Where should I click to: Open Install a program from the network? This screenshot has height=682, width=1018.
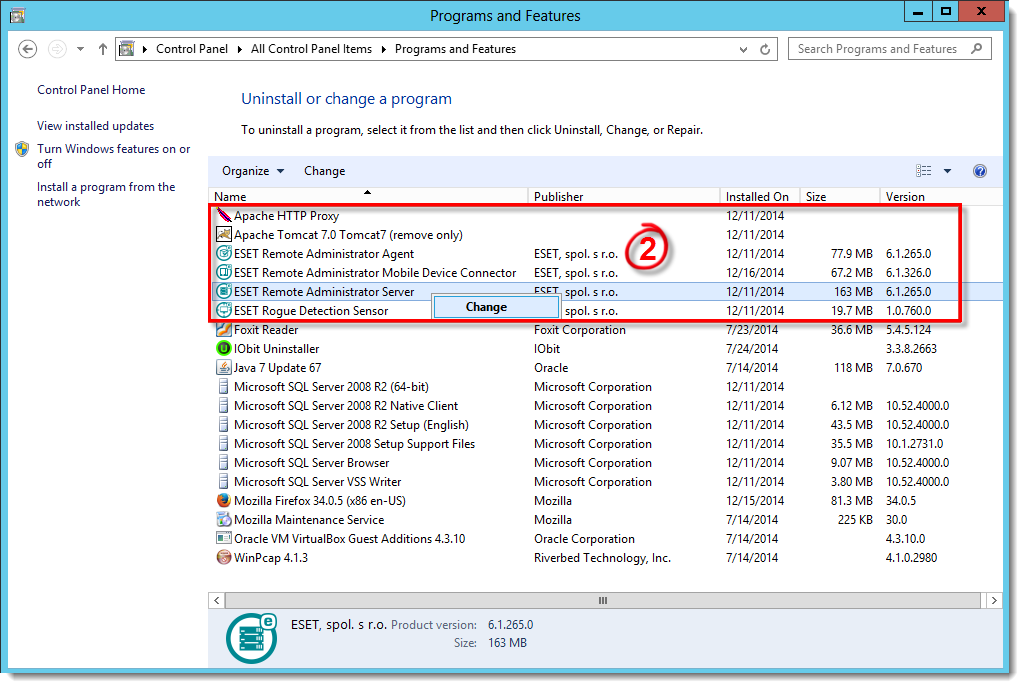click(x=106, y=194)
